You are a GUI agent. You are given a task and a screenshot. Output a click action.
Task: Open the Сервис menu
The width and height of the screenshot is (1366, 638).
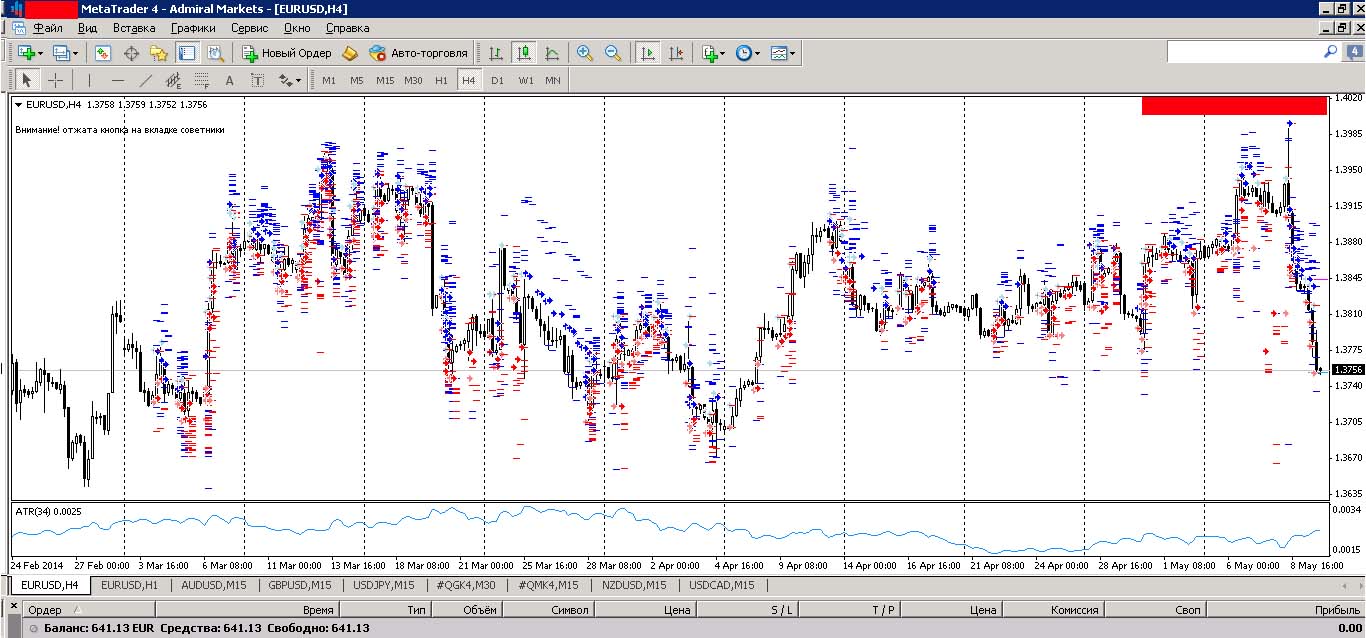249,28
